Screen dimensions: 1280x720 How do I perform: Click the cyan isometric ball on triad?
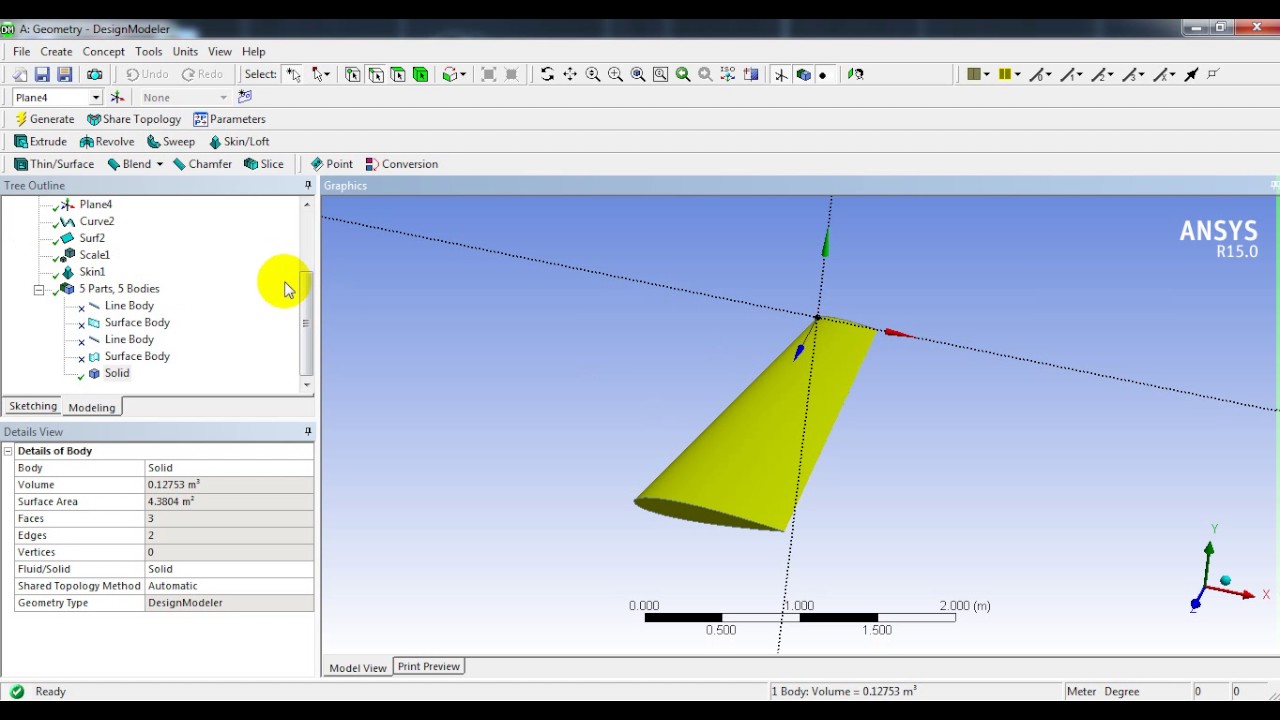point(1225,581)
